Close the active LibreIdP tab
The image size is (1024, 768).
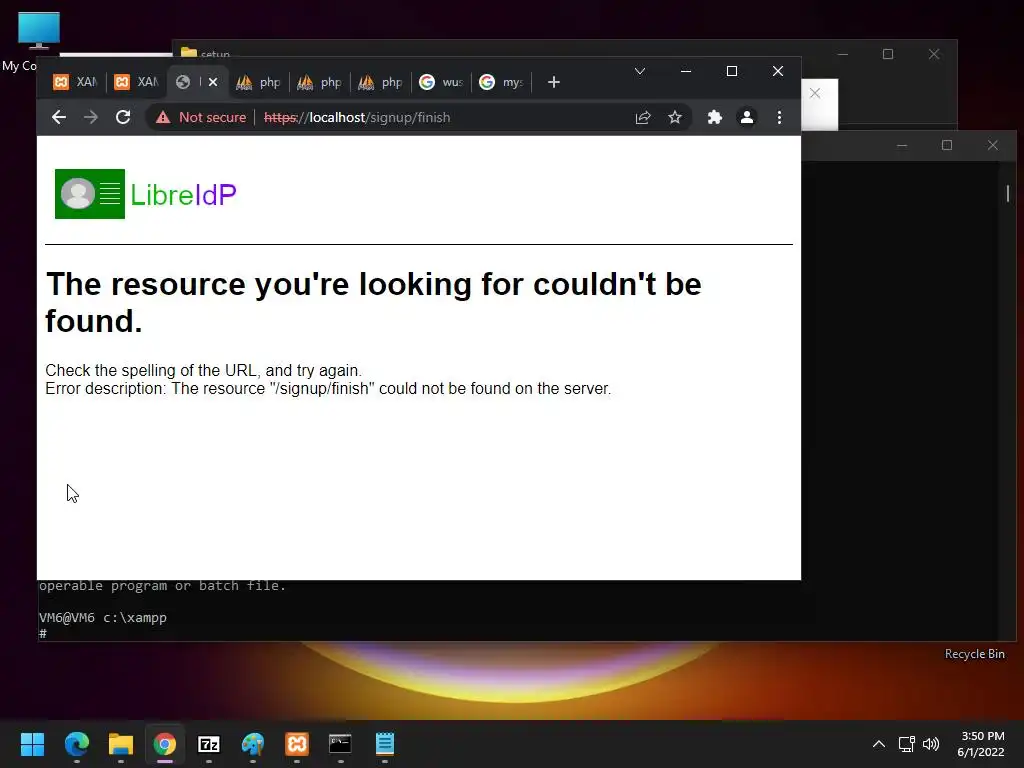click(x=213, y=82)
